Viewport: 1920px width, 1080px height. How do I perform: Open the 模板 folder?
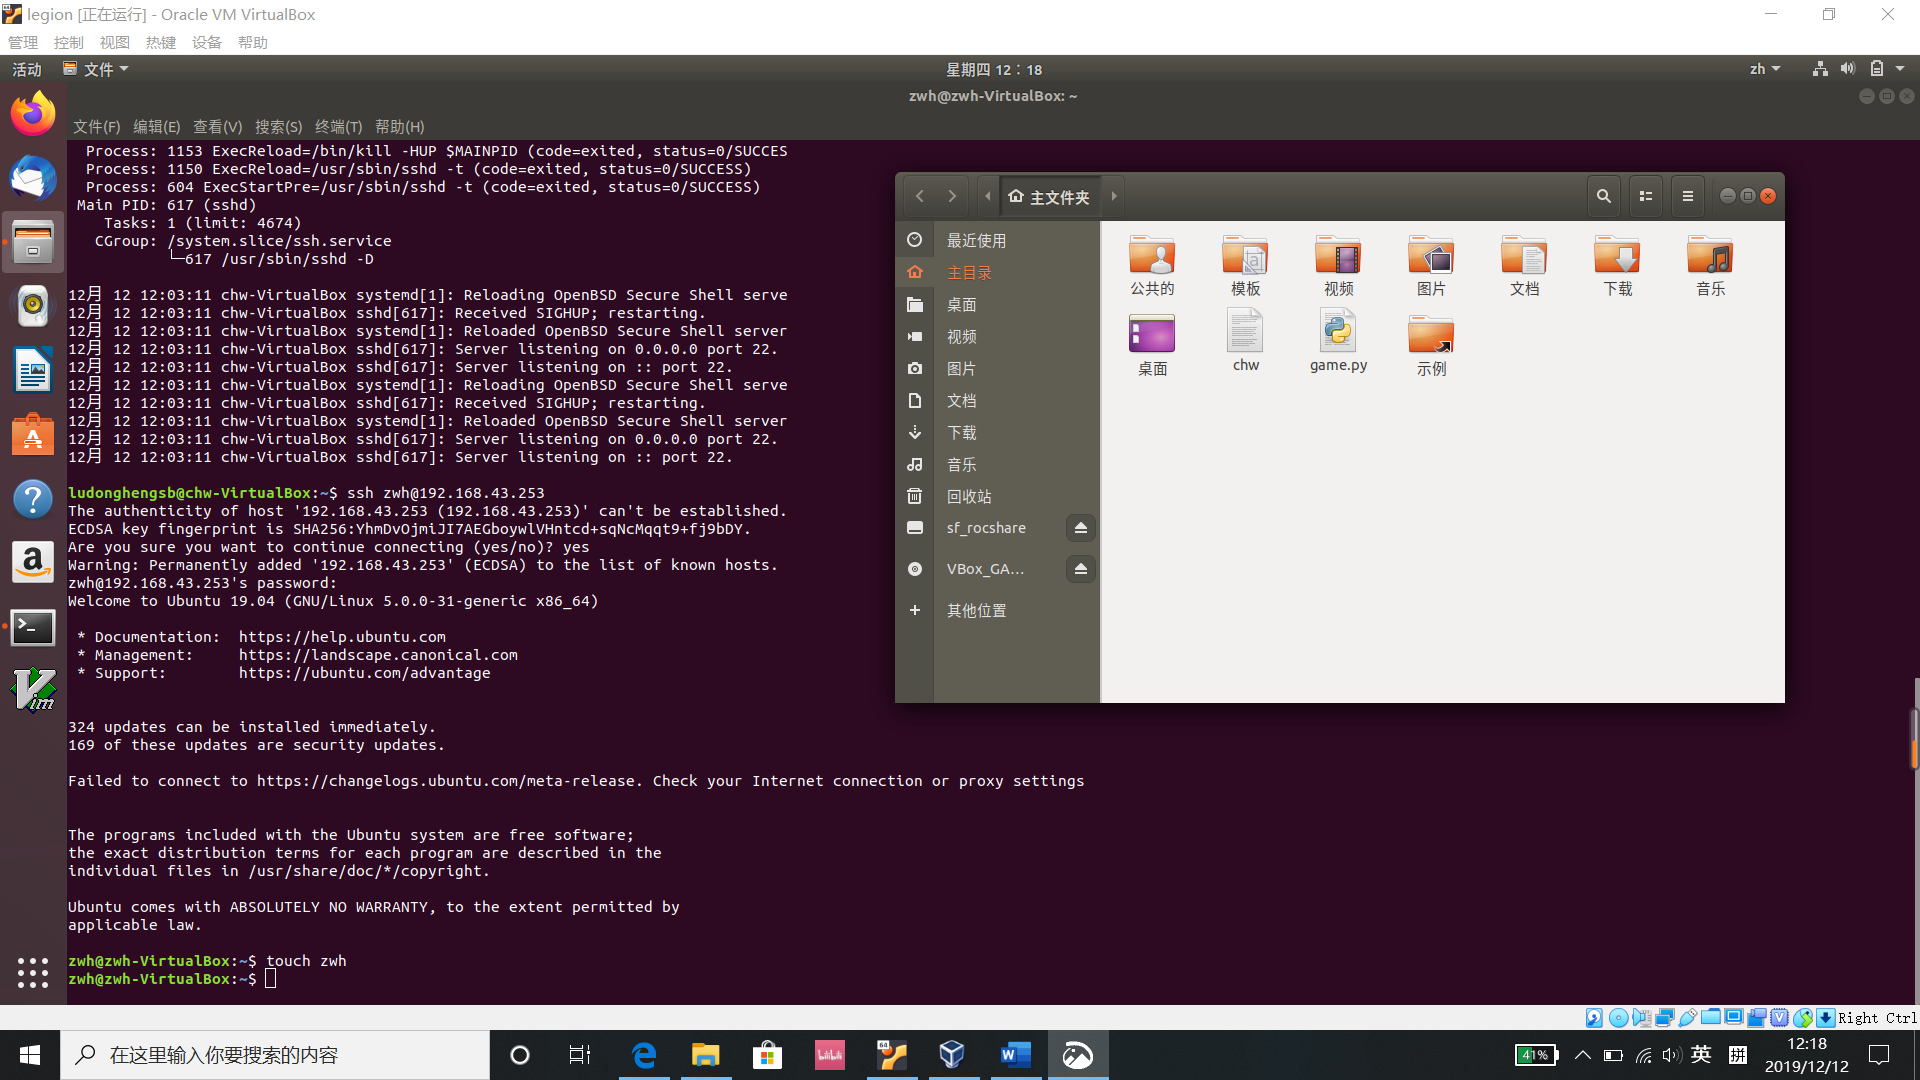1245,266
